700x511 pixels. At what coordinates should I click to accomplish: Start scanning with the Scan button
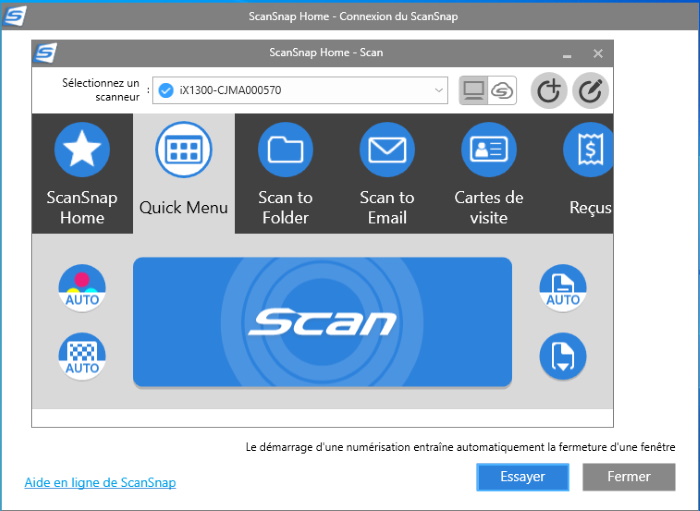pos(322,322)
